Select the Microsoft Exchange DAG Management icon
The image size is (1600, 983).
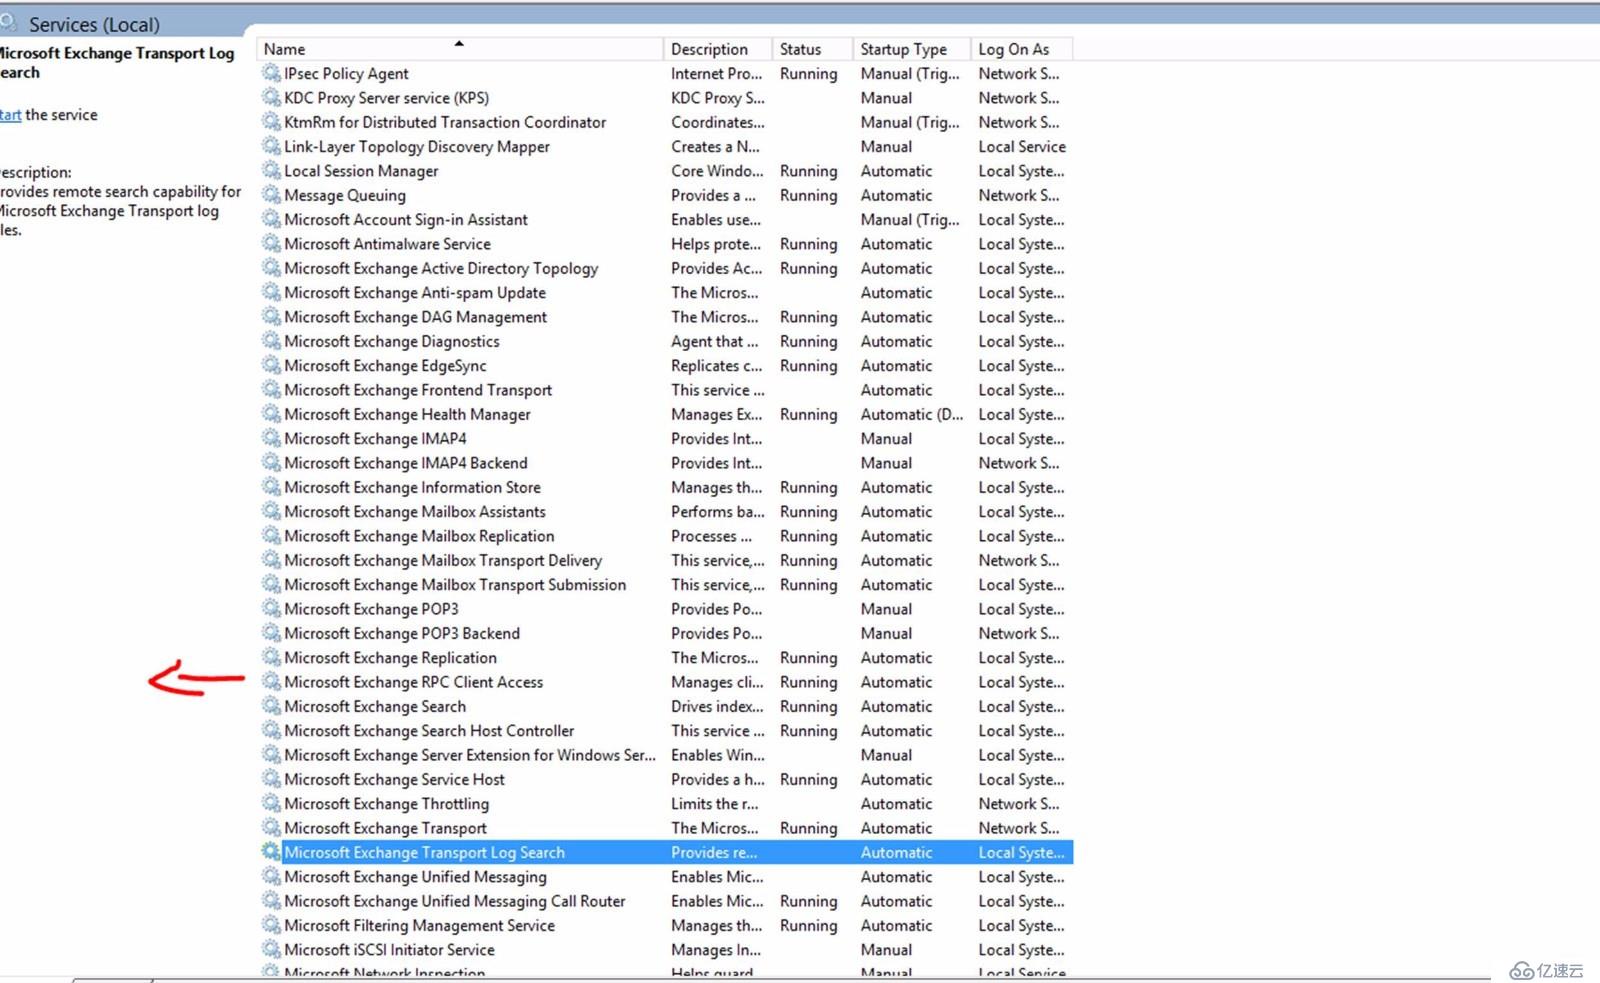coord(271,316)
